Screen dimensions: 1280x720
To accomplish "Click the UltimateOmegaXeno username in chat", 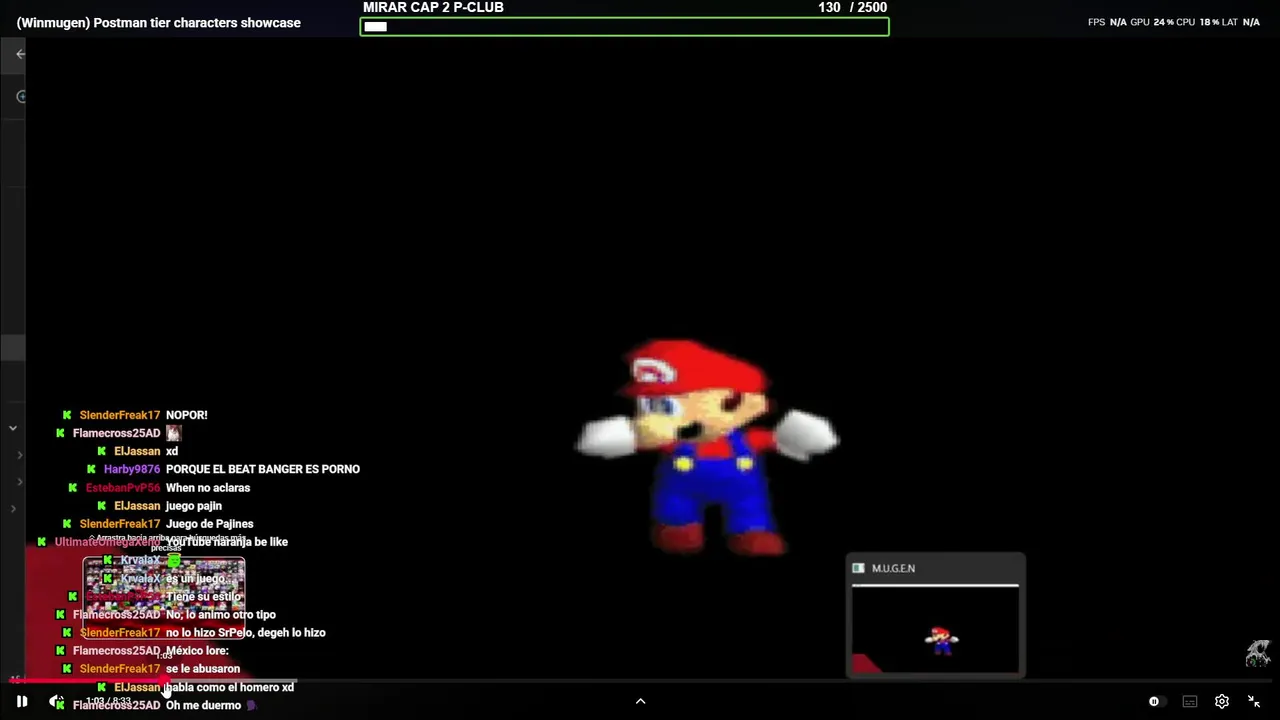I will tap(107, 542).
